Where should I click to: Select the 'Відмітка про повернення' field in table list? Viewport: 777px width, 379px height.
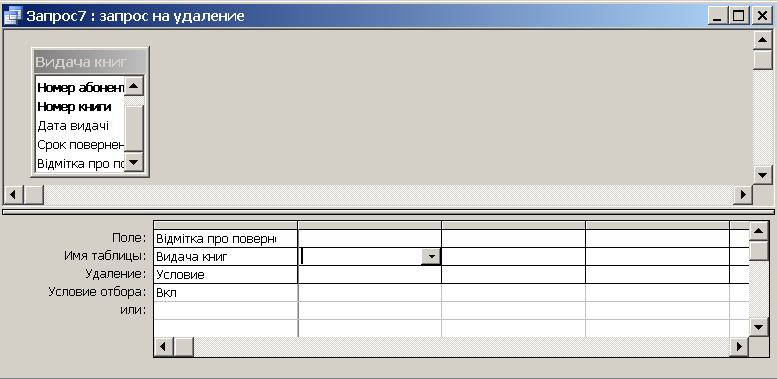(80, 163)
